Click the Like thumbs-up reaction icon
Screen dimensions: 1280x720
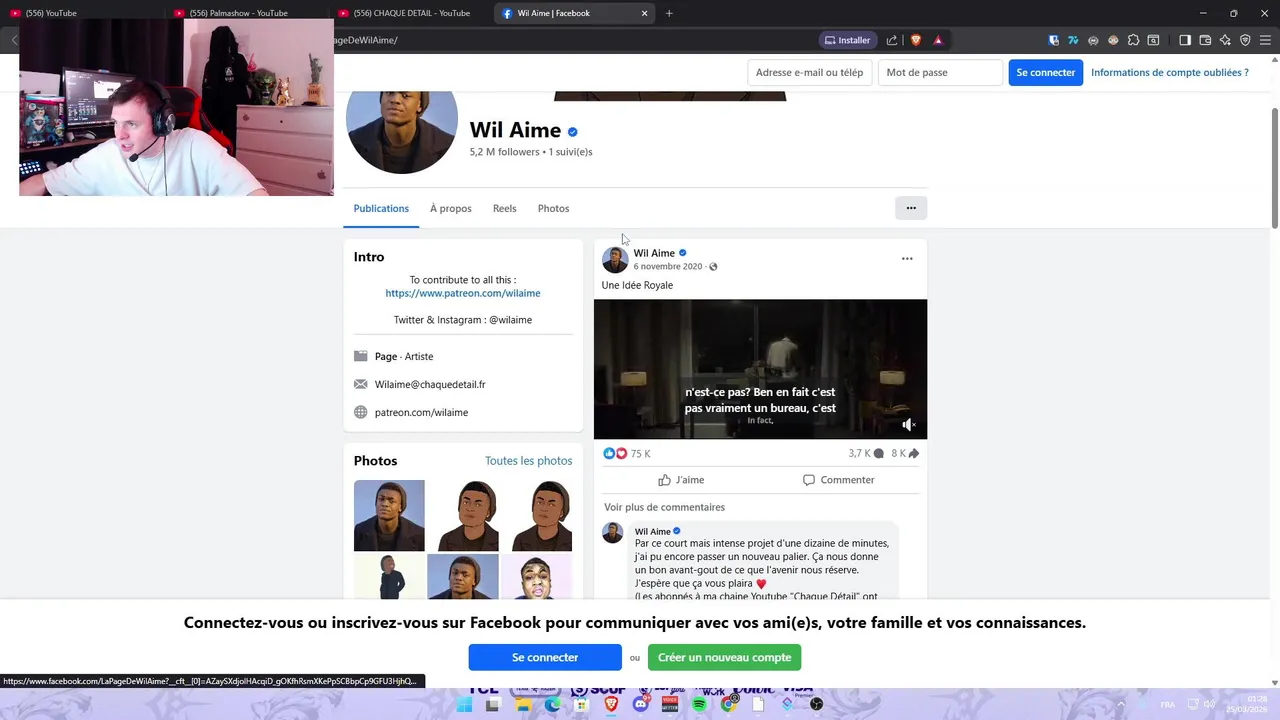609,453
